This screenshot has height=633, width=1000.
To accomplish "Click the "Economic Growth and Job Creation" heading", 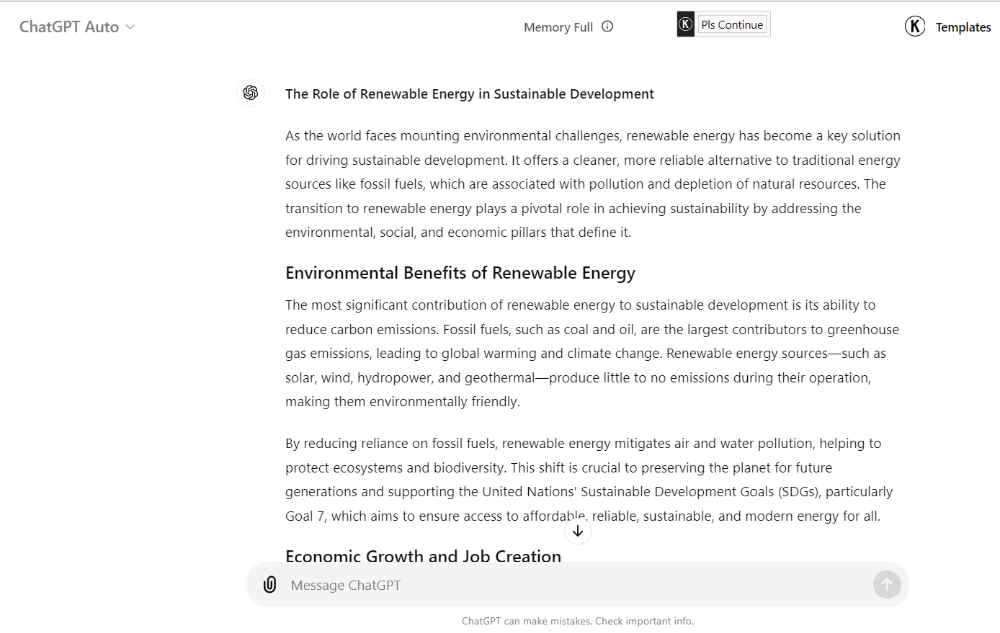I will coord(423,556).
